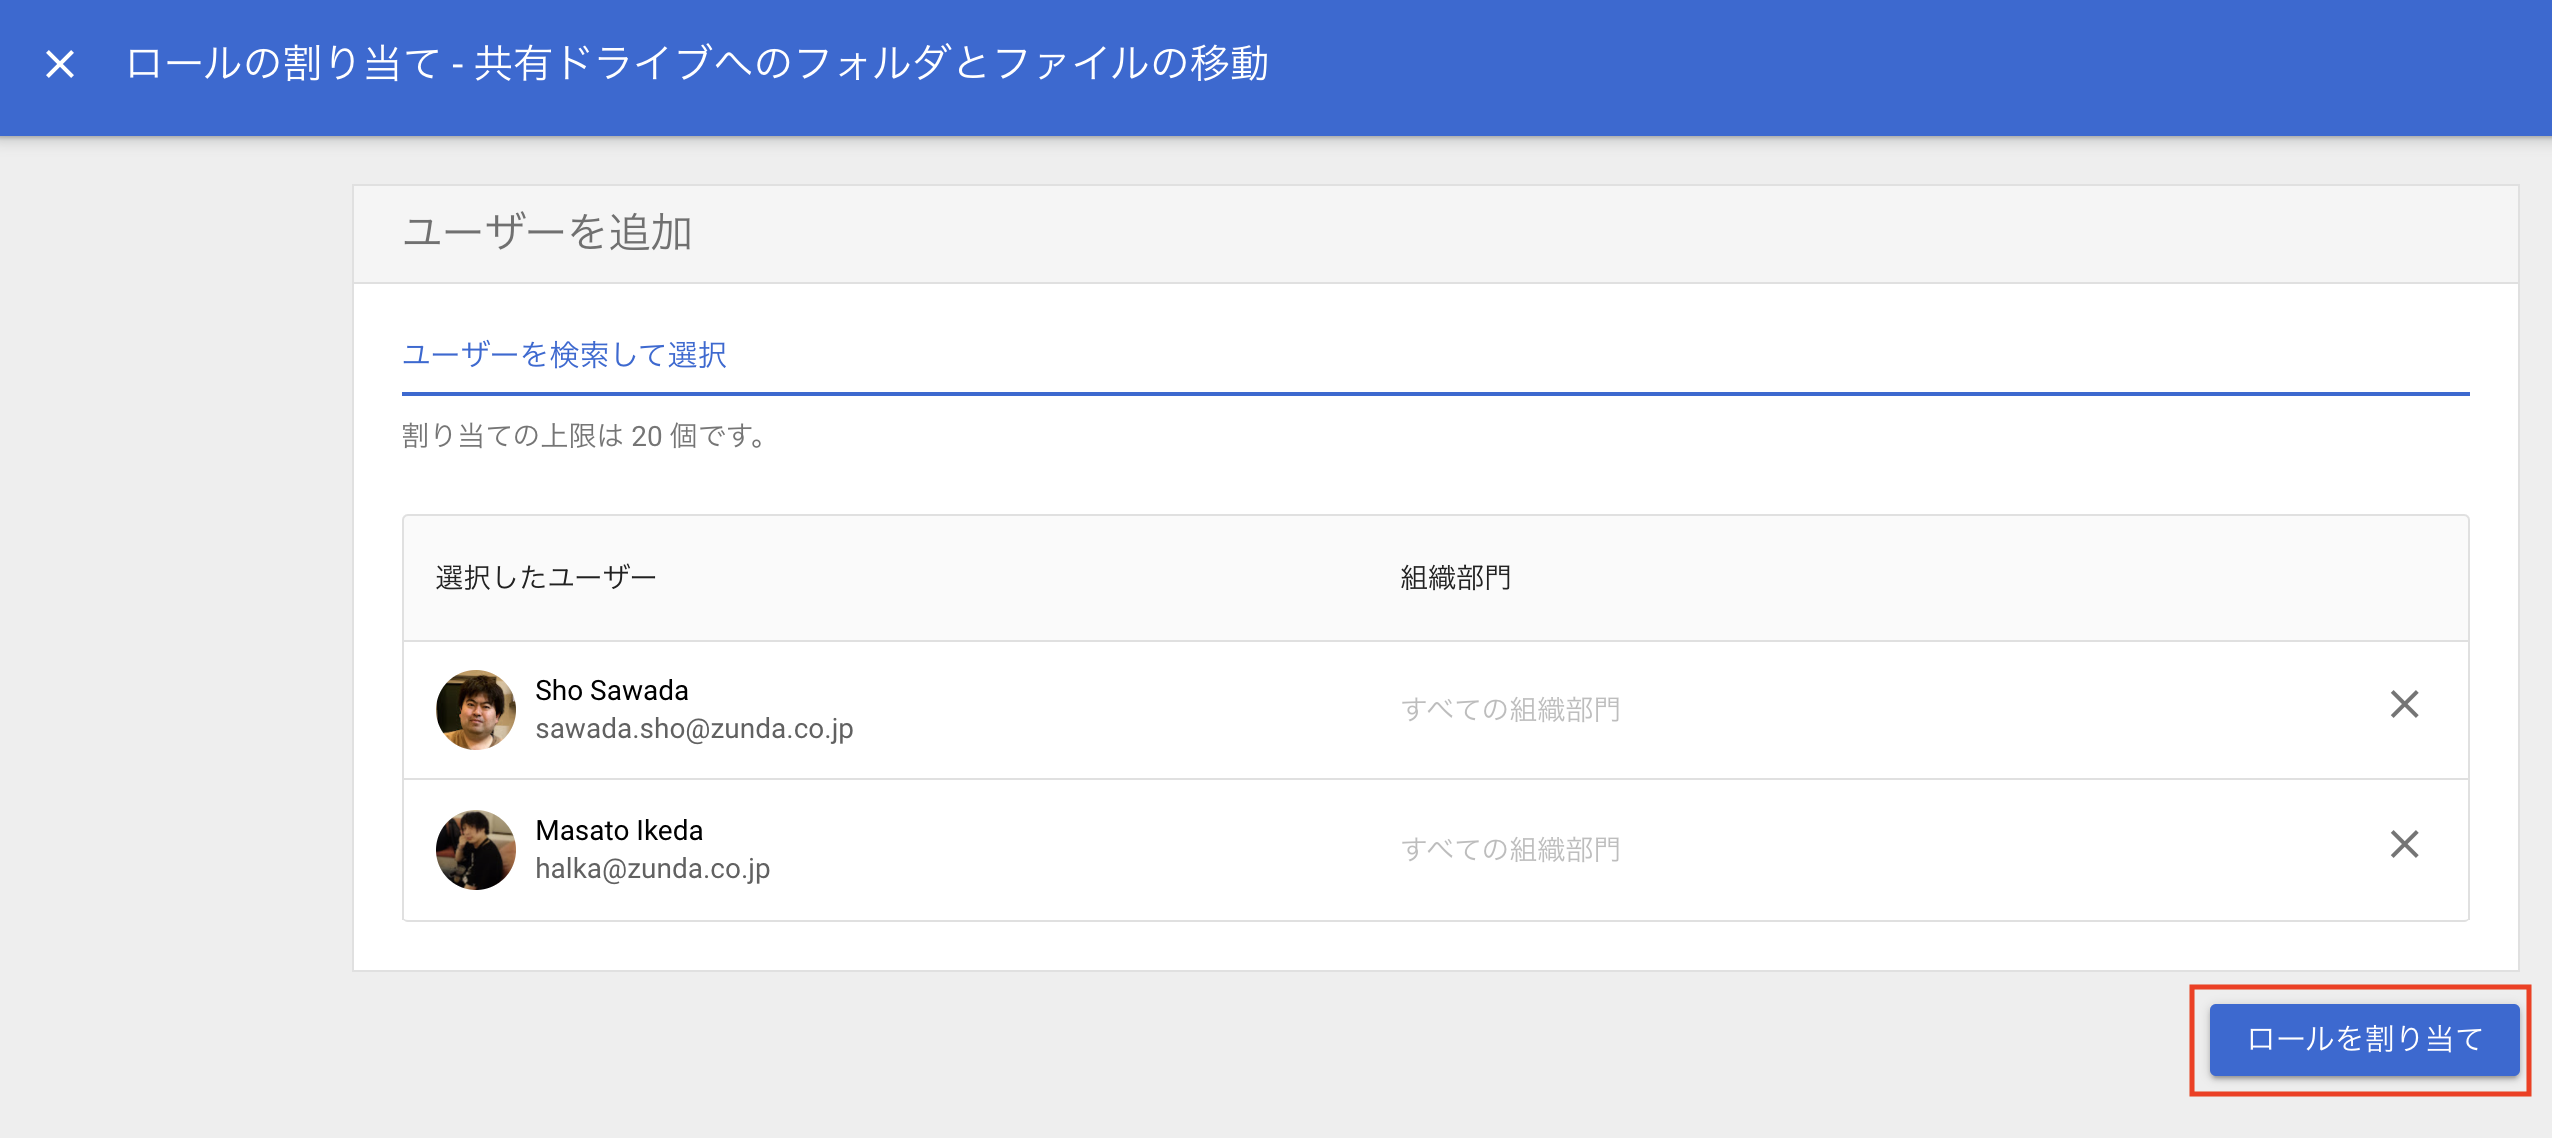The image size is (2552, 1138).
Task: Click the 選択したユーザー column header
Action: coord(545,578)
